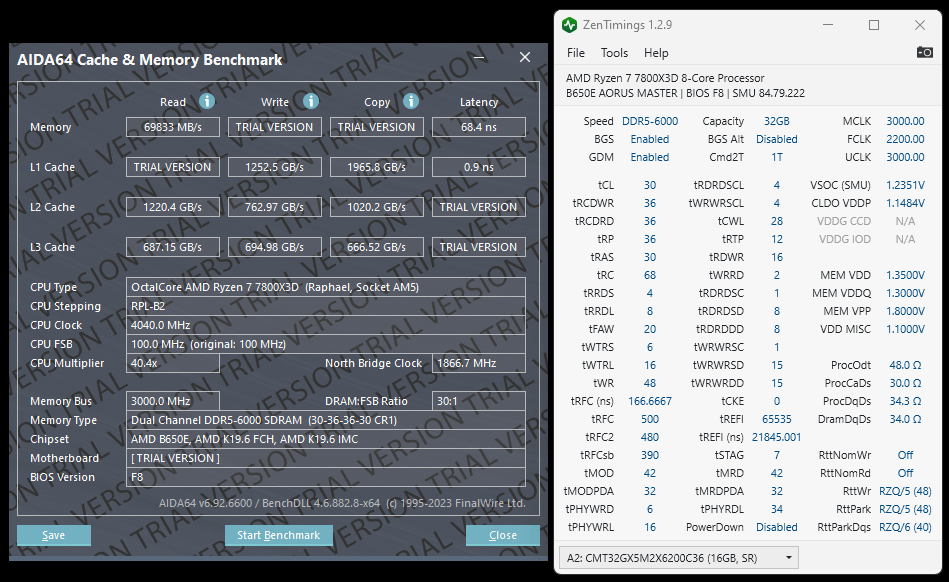Click the Read info icon in AIDA64

[x=207, y=101]
